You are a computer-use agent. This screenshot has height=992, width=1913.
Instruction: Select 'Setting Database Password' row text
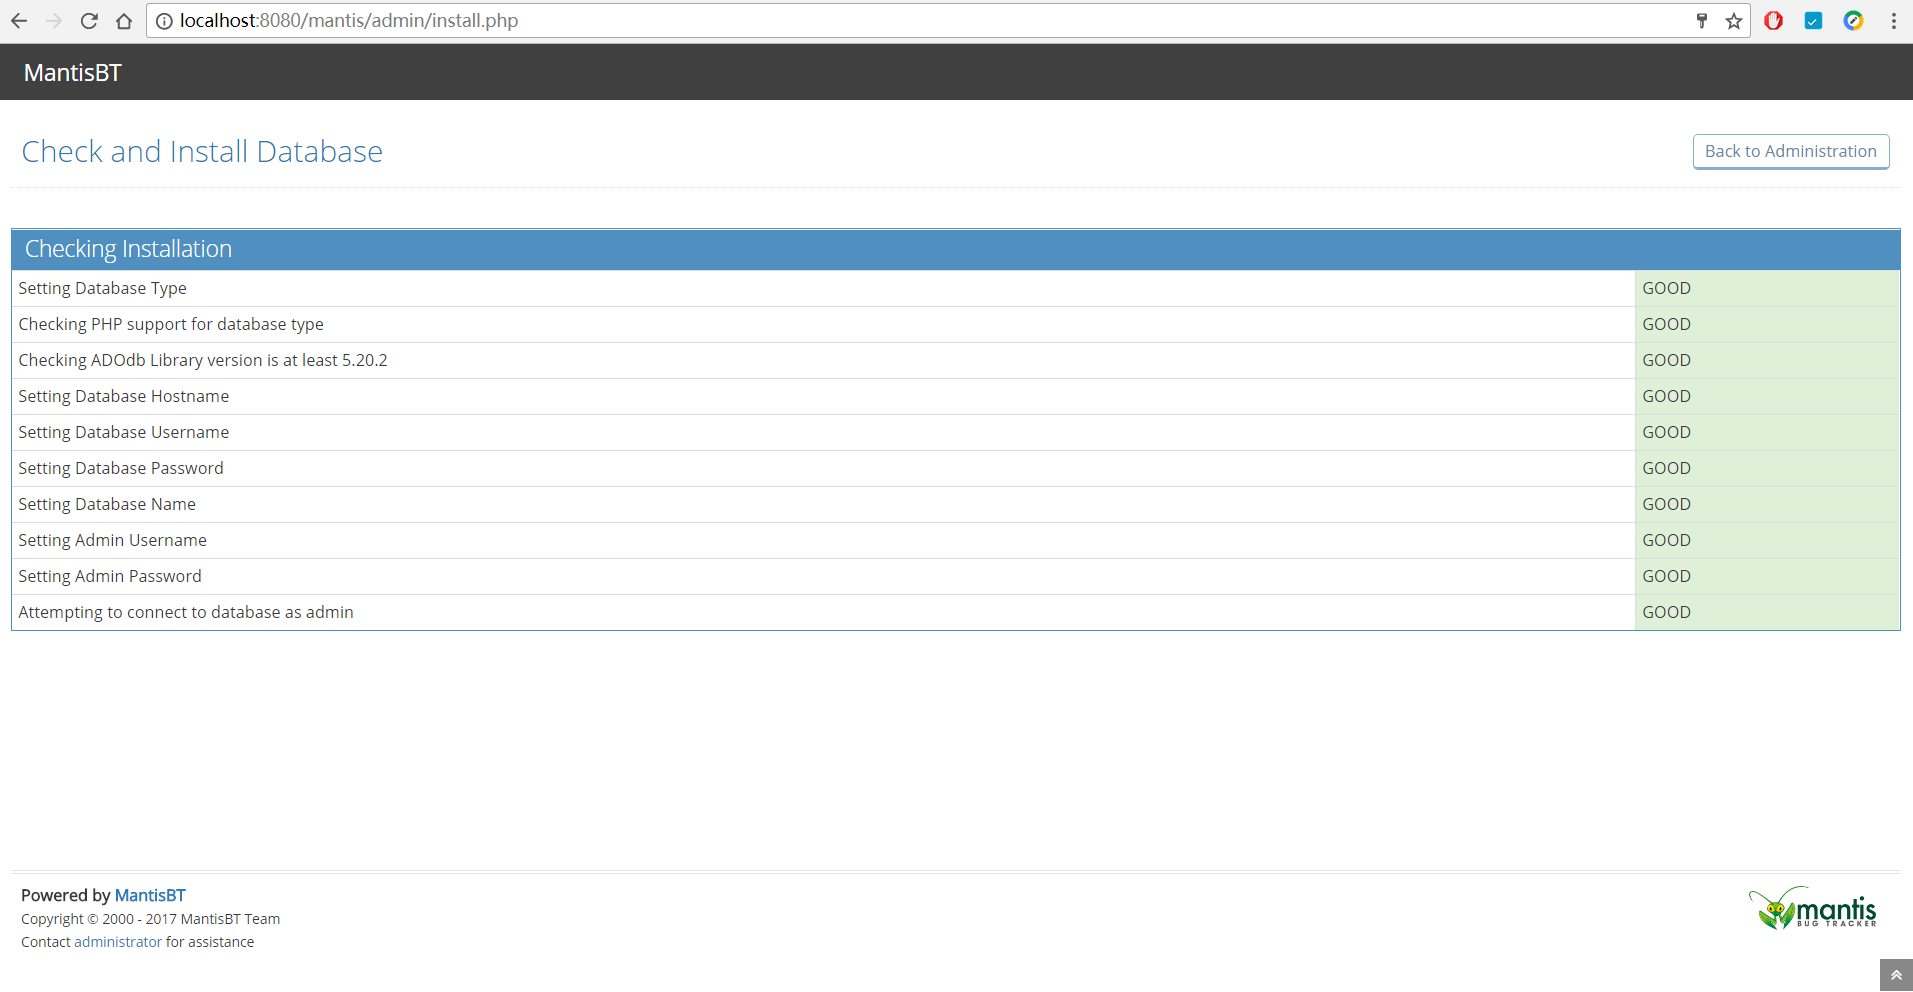[121, 468]
